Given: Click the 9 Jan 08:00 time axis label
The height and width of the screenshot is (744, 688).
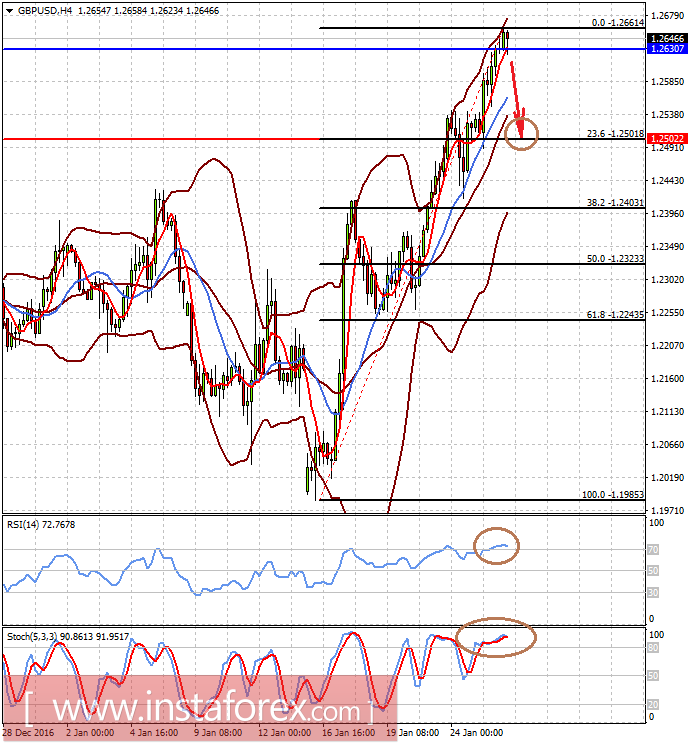Looking at the screenshot, I should [x=218, y=733].
